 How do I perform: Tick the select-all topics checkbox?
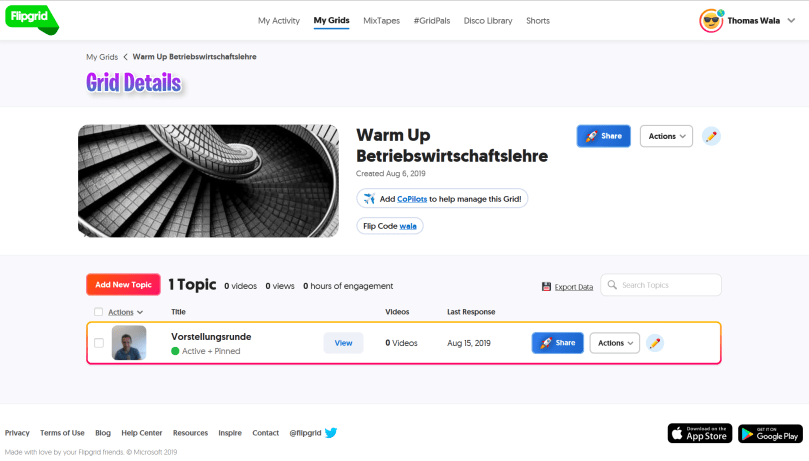coord(98,312)
